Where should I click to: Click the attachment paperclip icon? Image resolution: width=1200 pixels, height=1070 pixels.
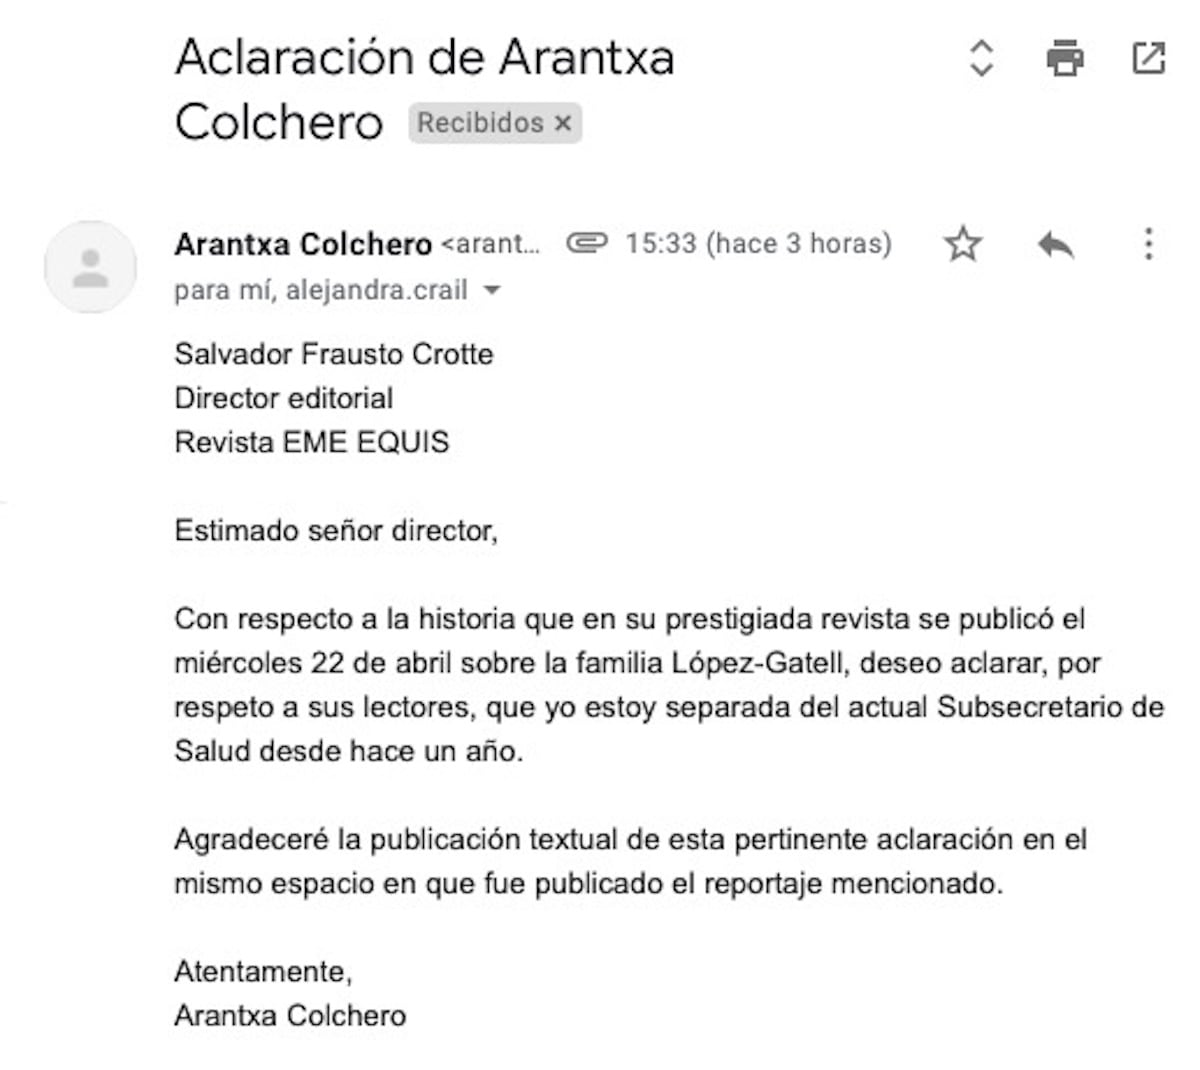coord(588,242)
